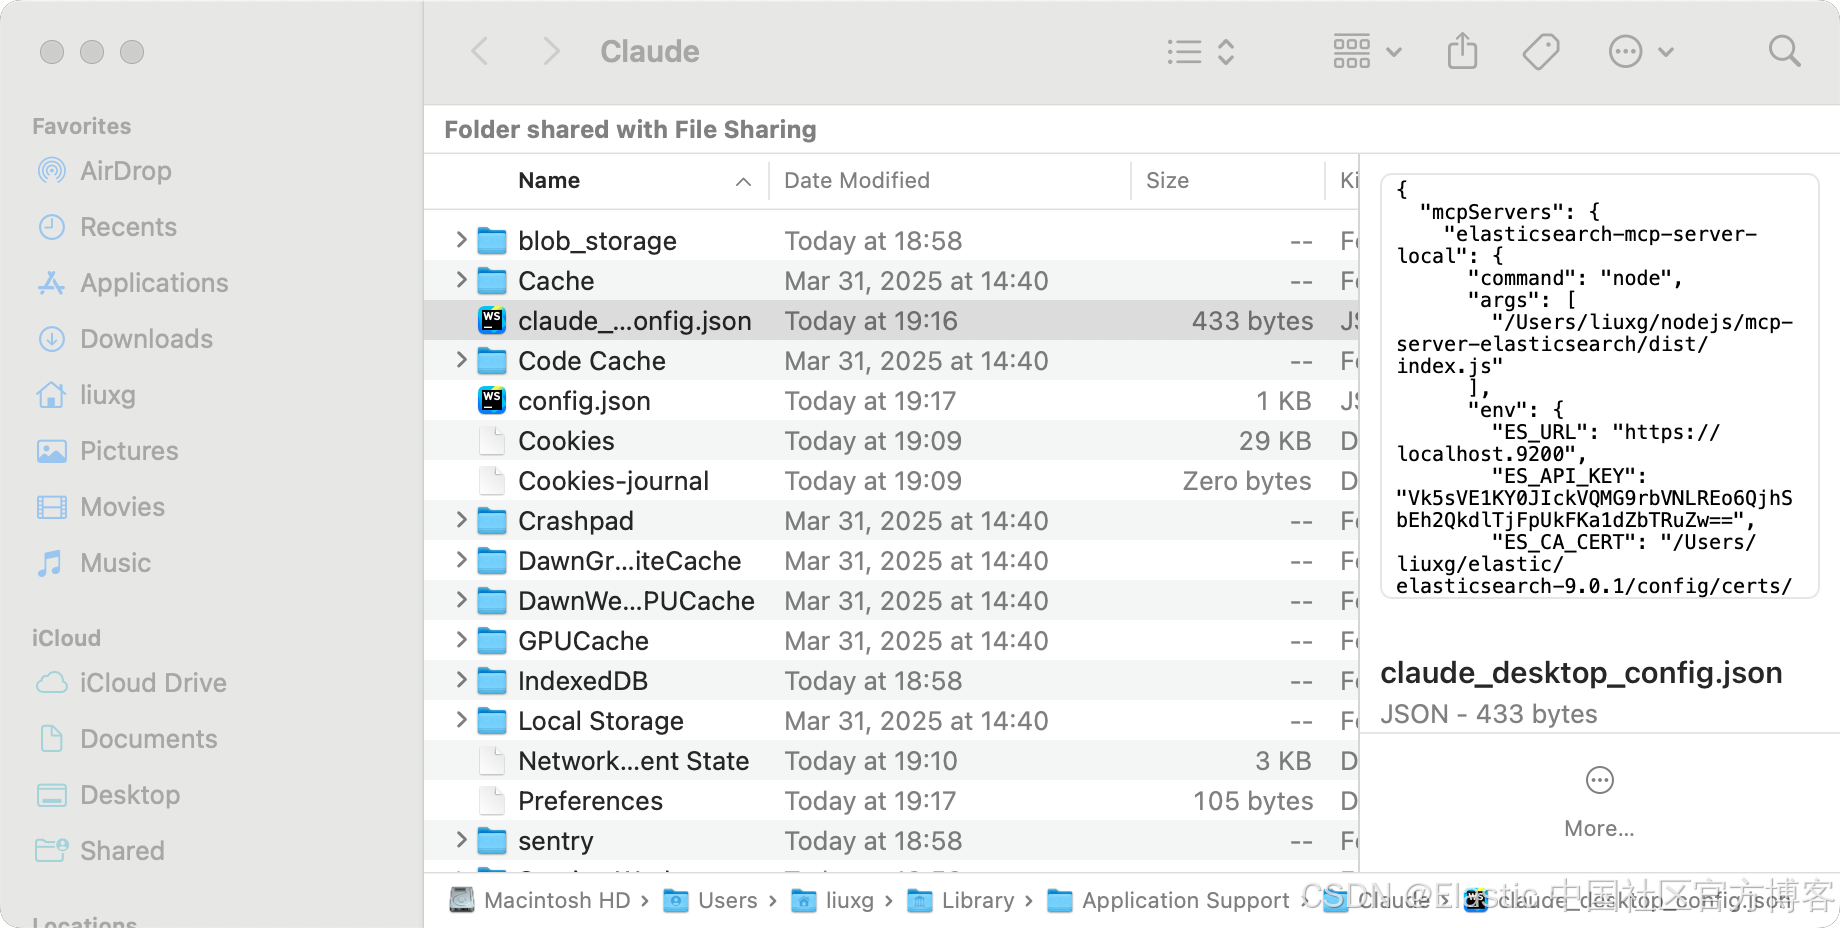Image resolution: width=1840 pixels, height=928 pixels.
Task: Click claude_desktop_config.json title in preview
Action: point(1581,673)
